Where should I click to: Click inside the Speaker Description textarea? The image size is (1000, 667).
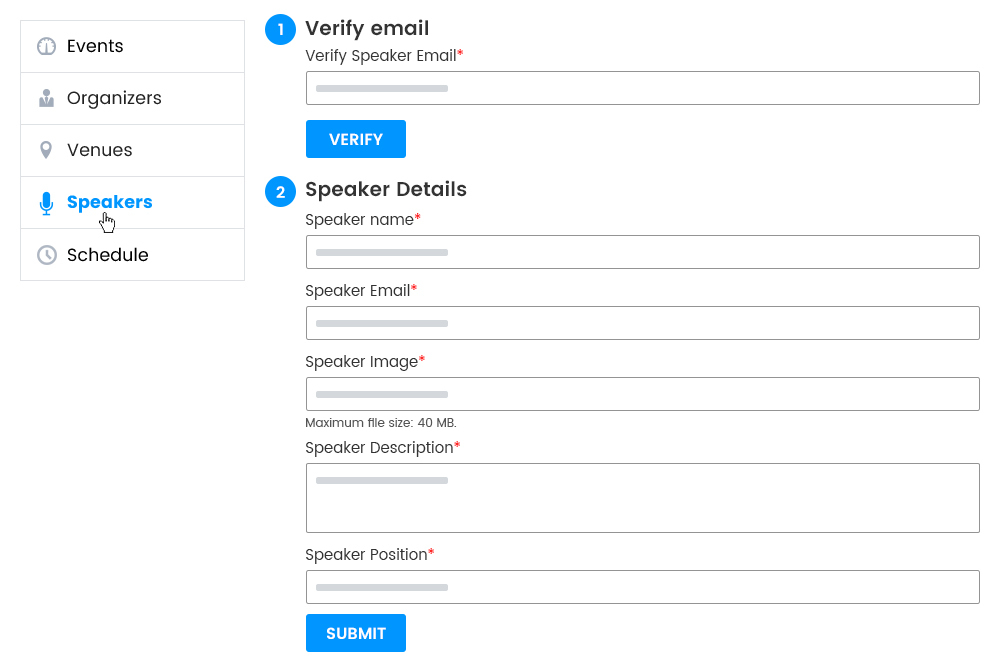(642, 497)
